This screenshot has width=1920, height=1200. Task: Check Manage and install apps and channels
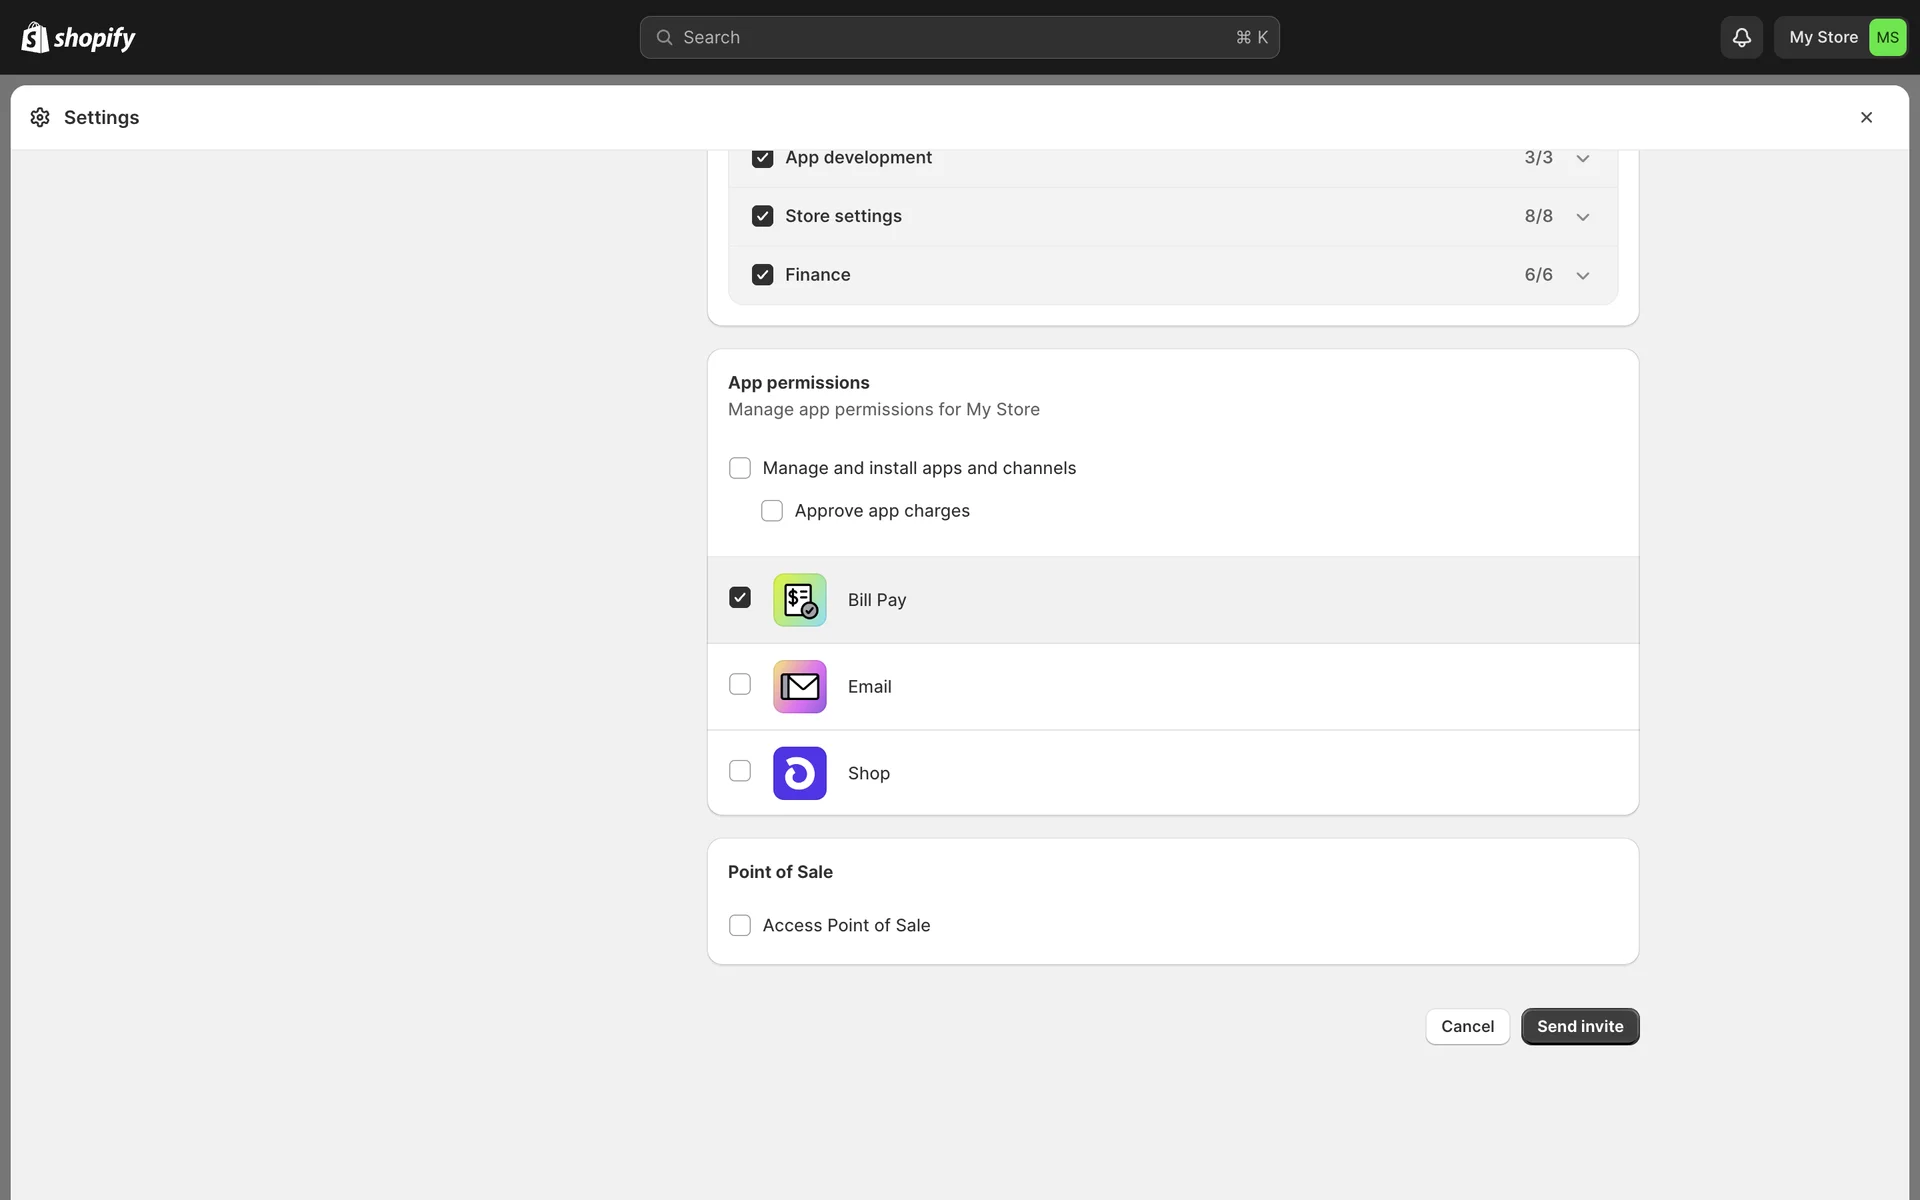(x=740, y=468)
